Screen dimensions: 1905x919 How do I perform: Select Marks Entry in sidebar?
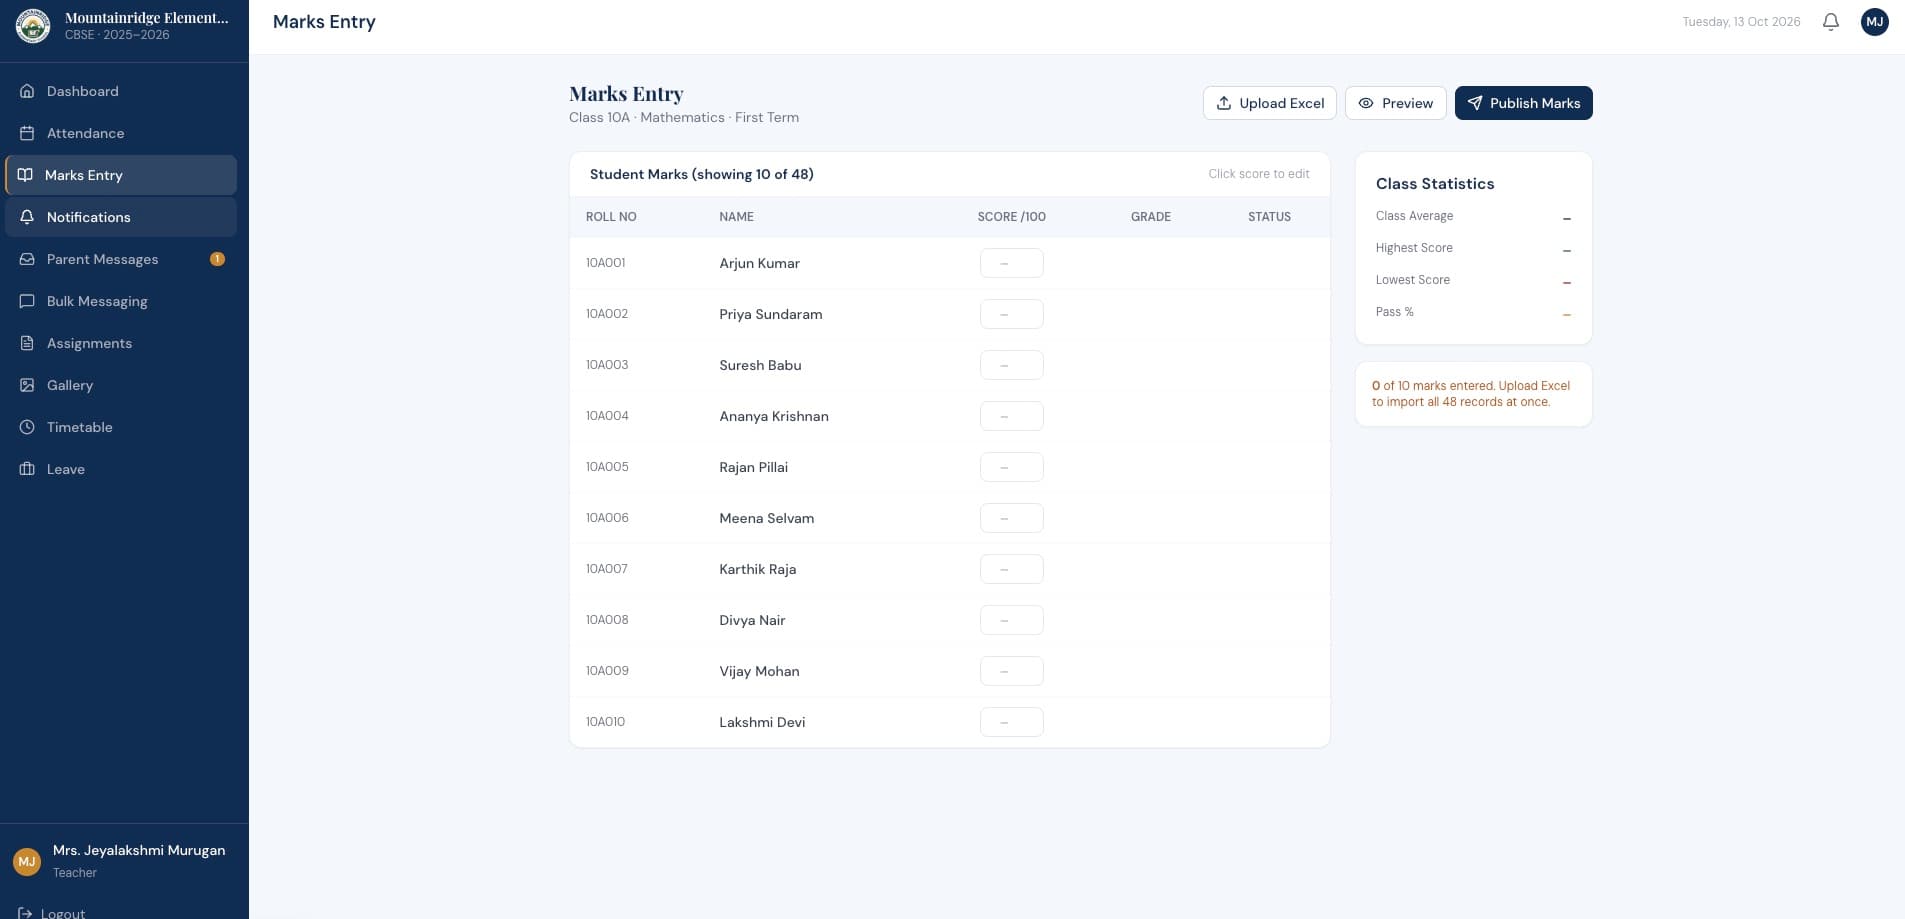[121, 175]
